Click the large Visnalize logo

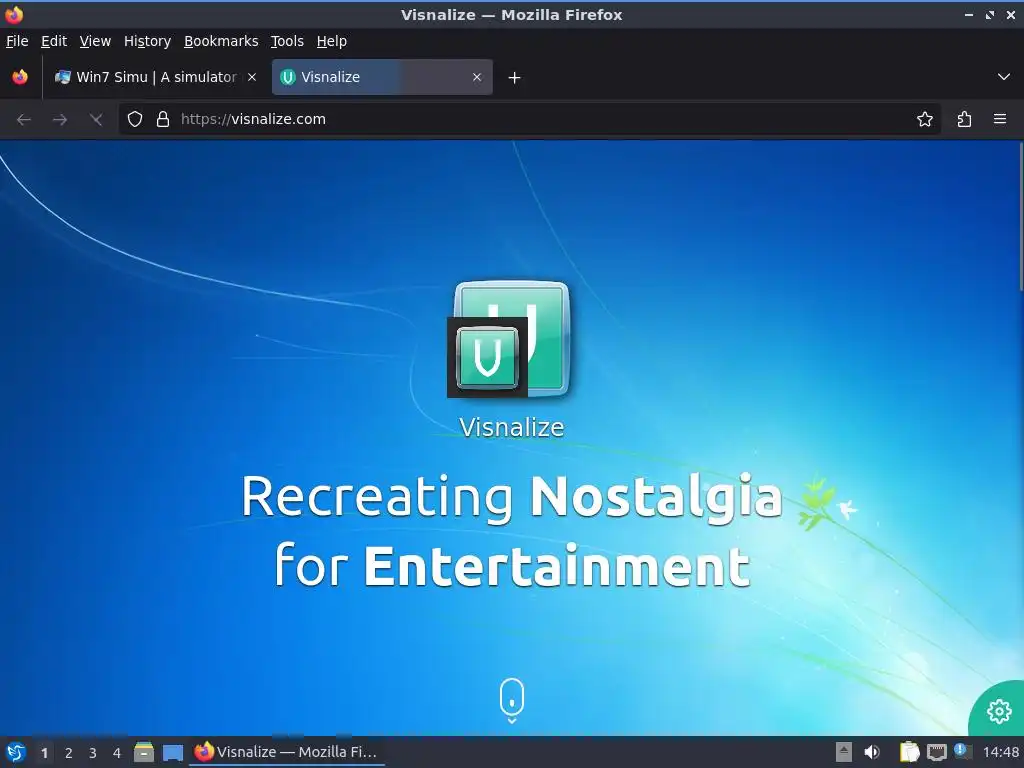(x=511, y=338)
